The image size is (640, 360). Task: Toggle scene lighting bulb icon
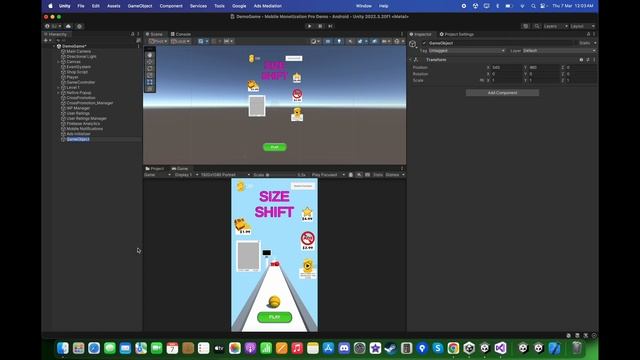(339, 41)
